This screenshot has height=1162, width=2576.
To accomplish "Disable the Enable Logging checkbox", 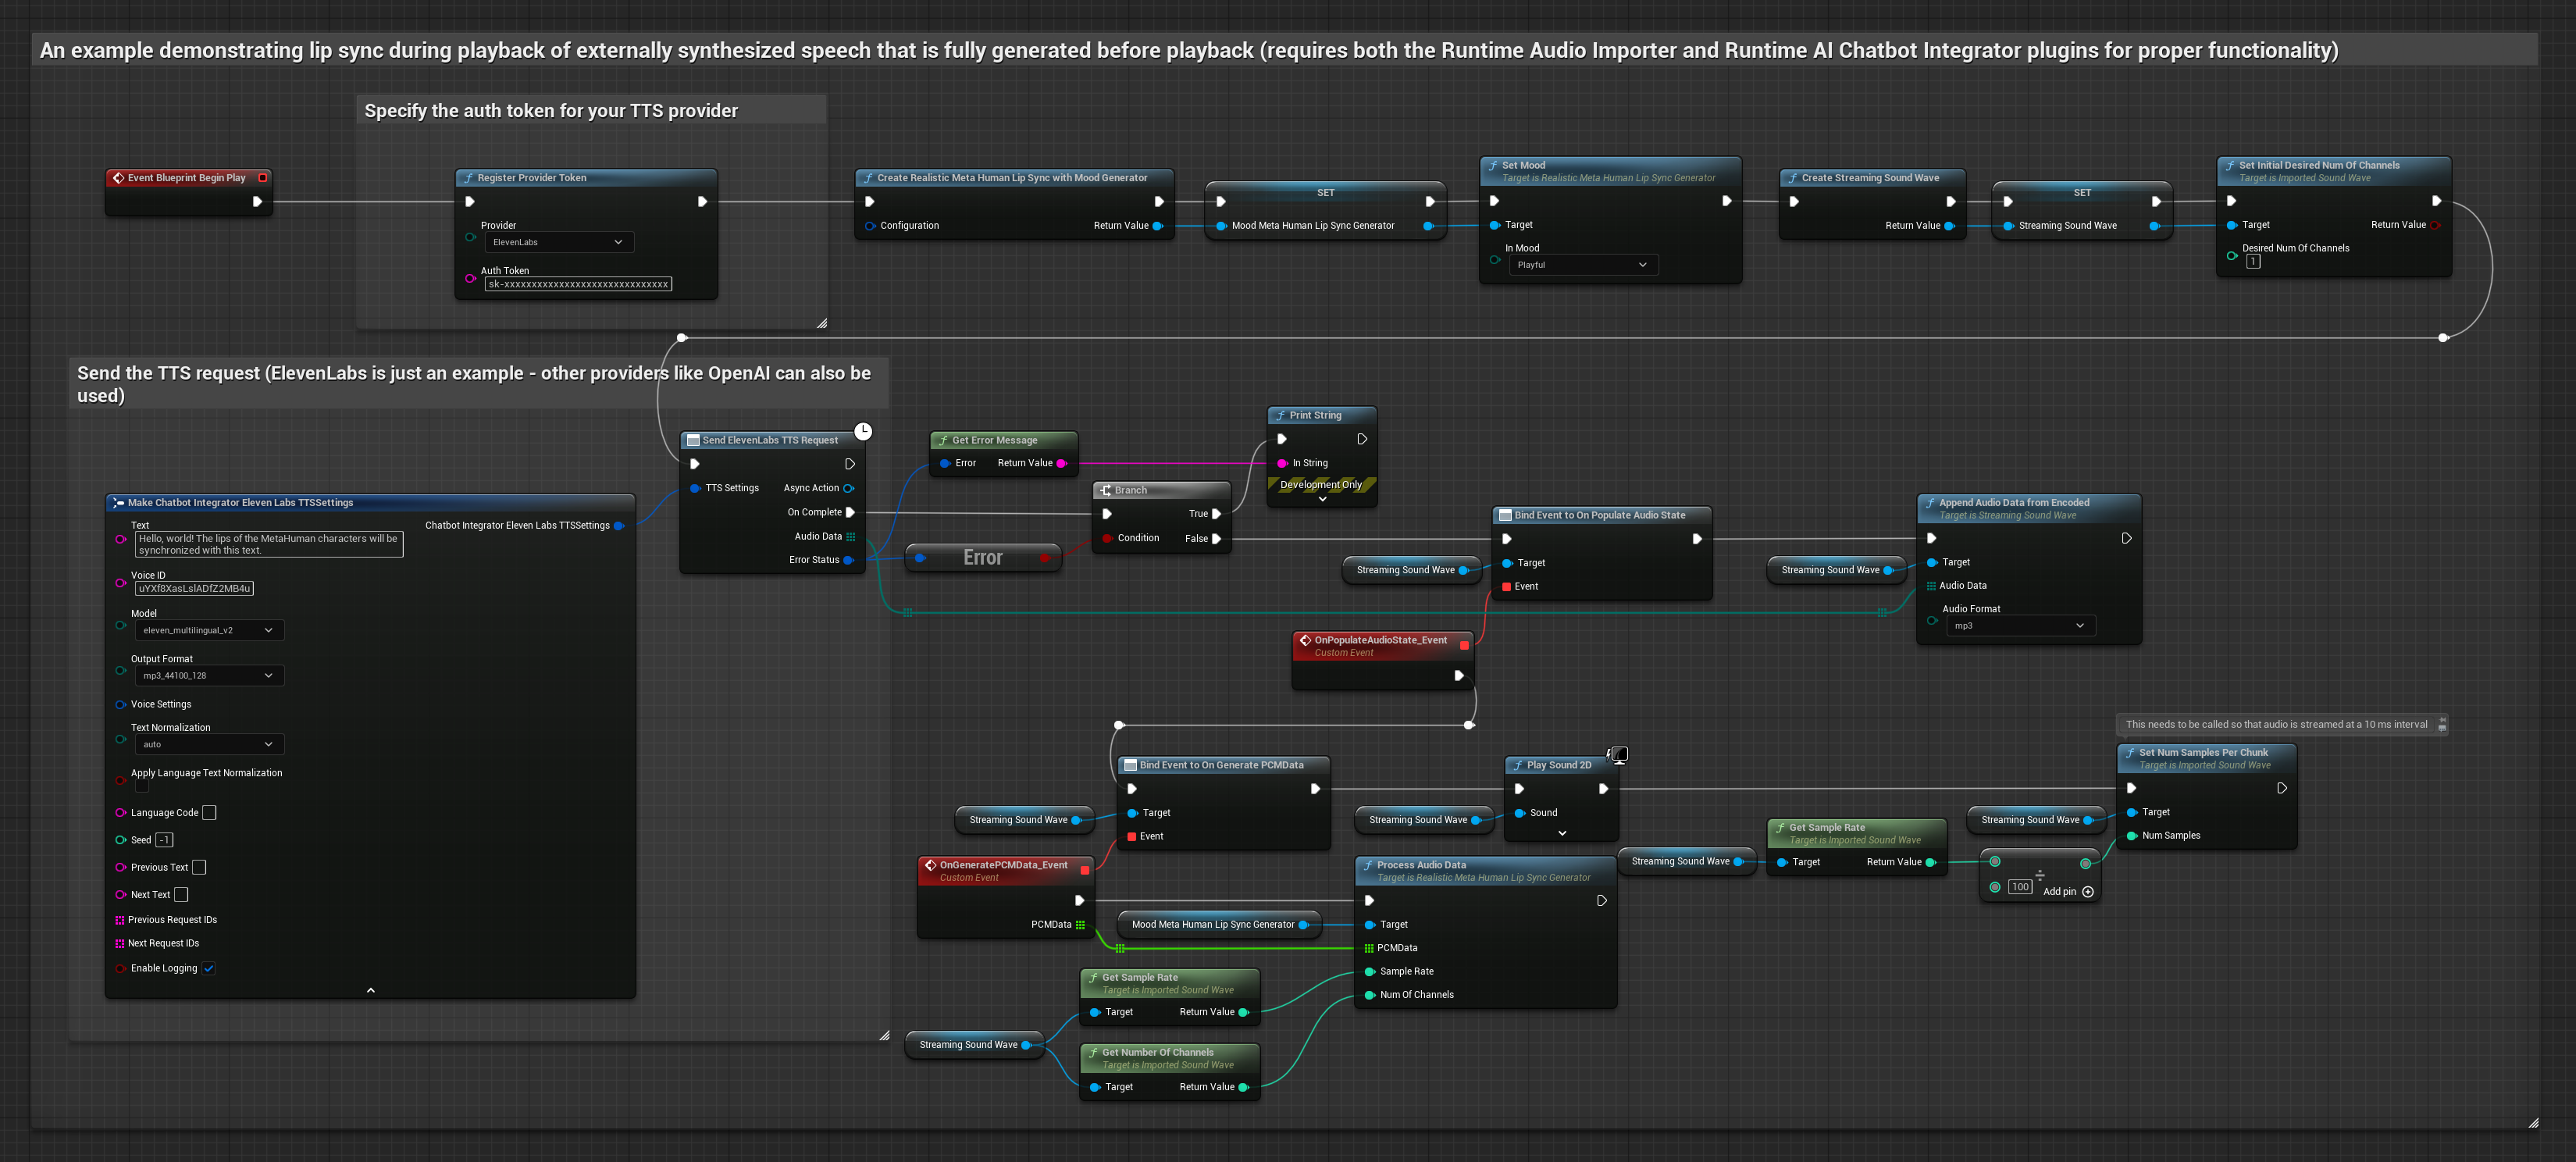I will coord(209,968).
